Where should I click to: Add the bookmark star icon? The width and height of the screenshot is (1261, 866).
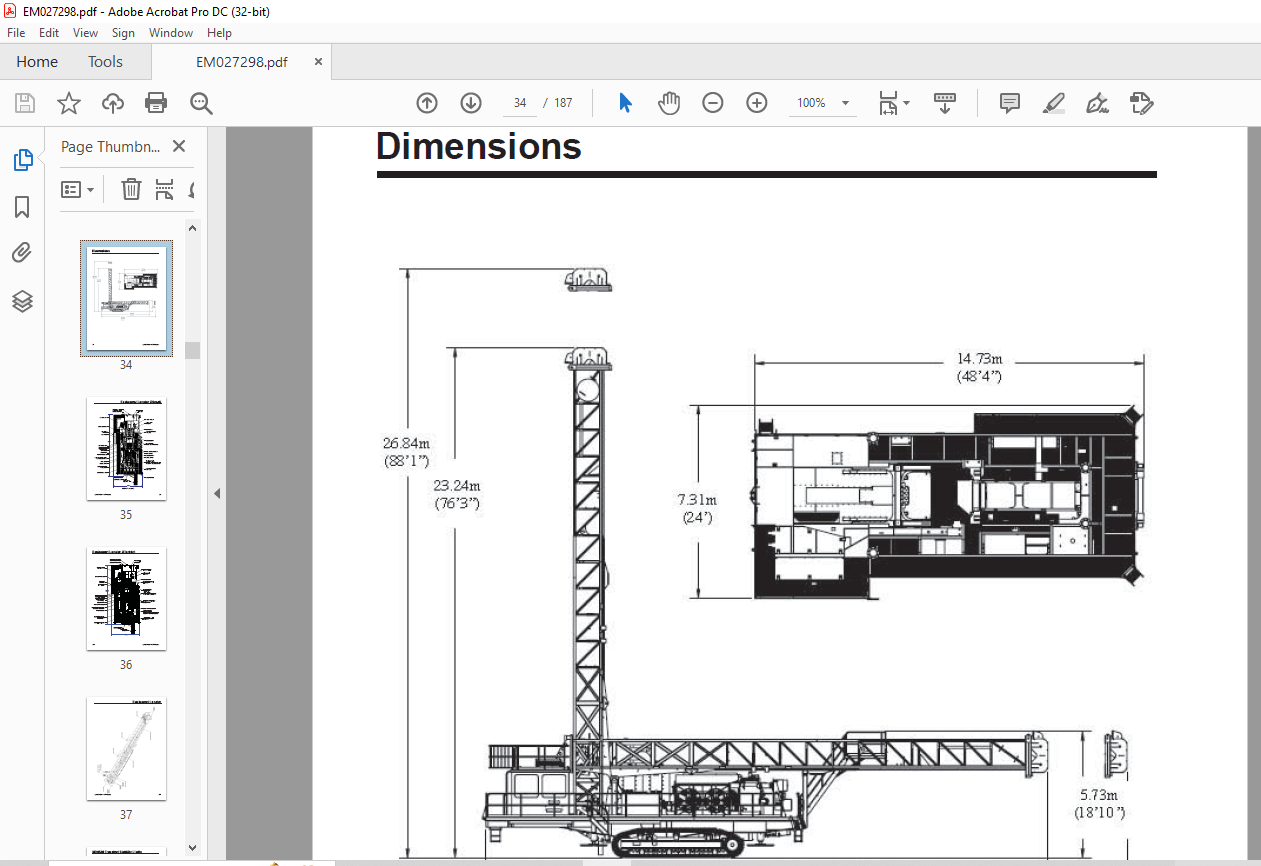68,103
